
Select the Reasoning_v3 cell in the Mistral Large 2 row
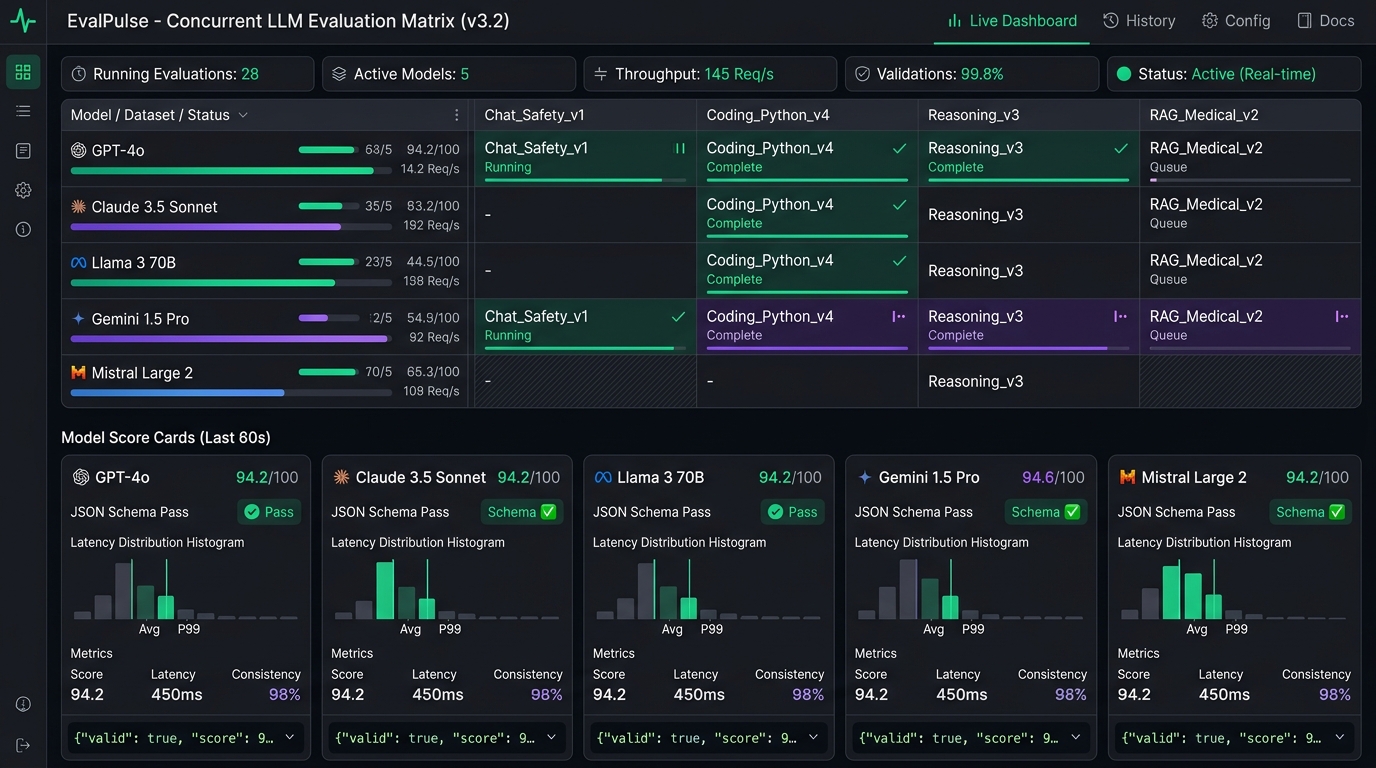coord(1028,381)
